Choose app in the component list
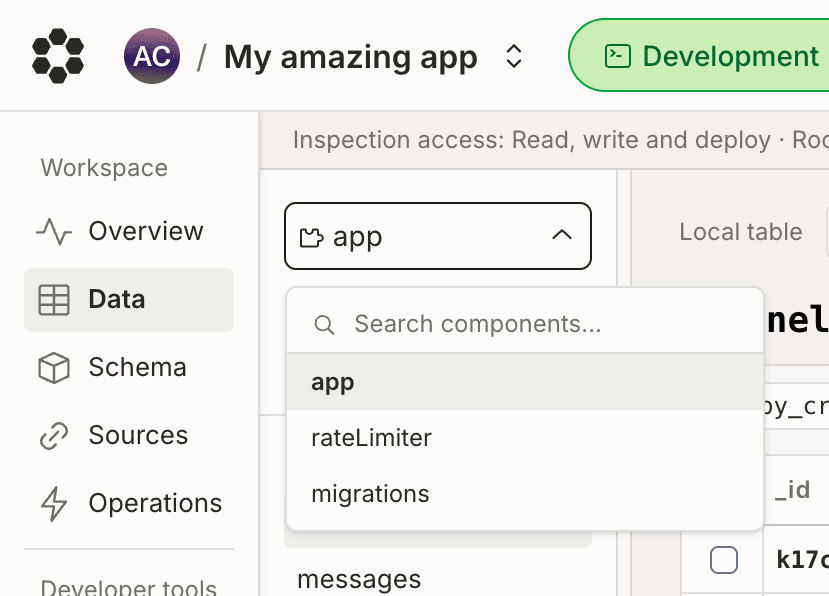Screen dimensions: 829x596 tap(524, 382)
